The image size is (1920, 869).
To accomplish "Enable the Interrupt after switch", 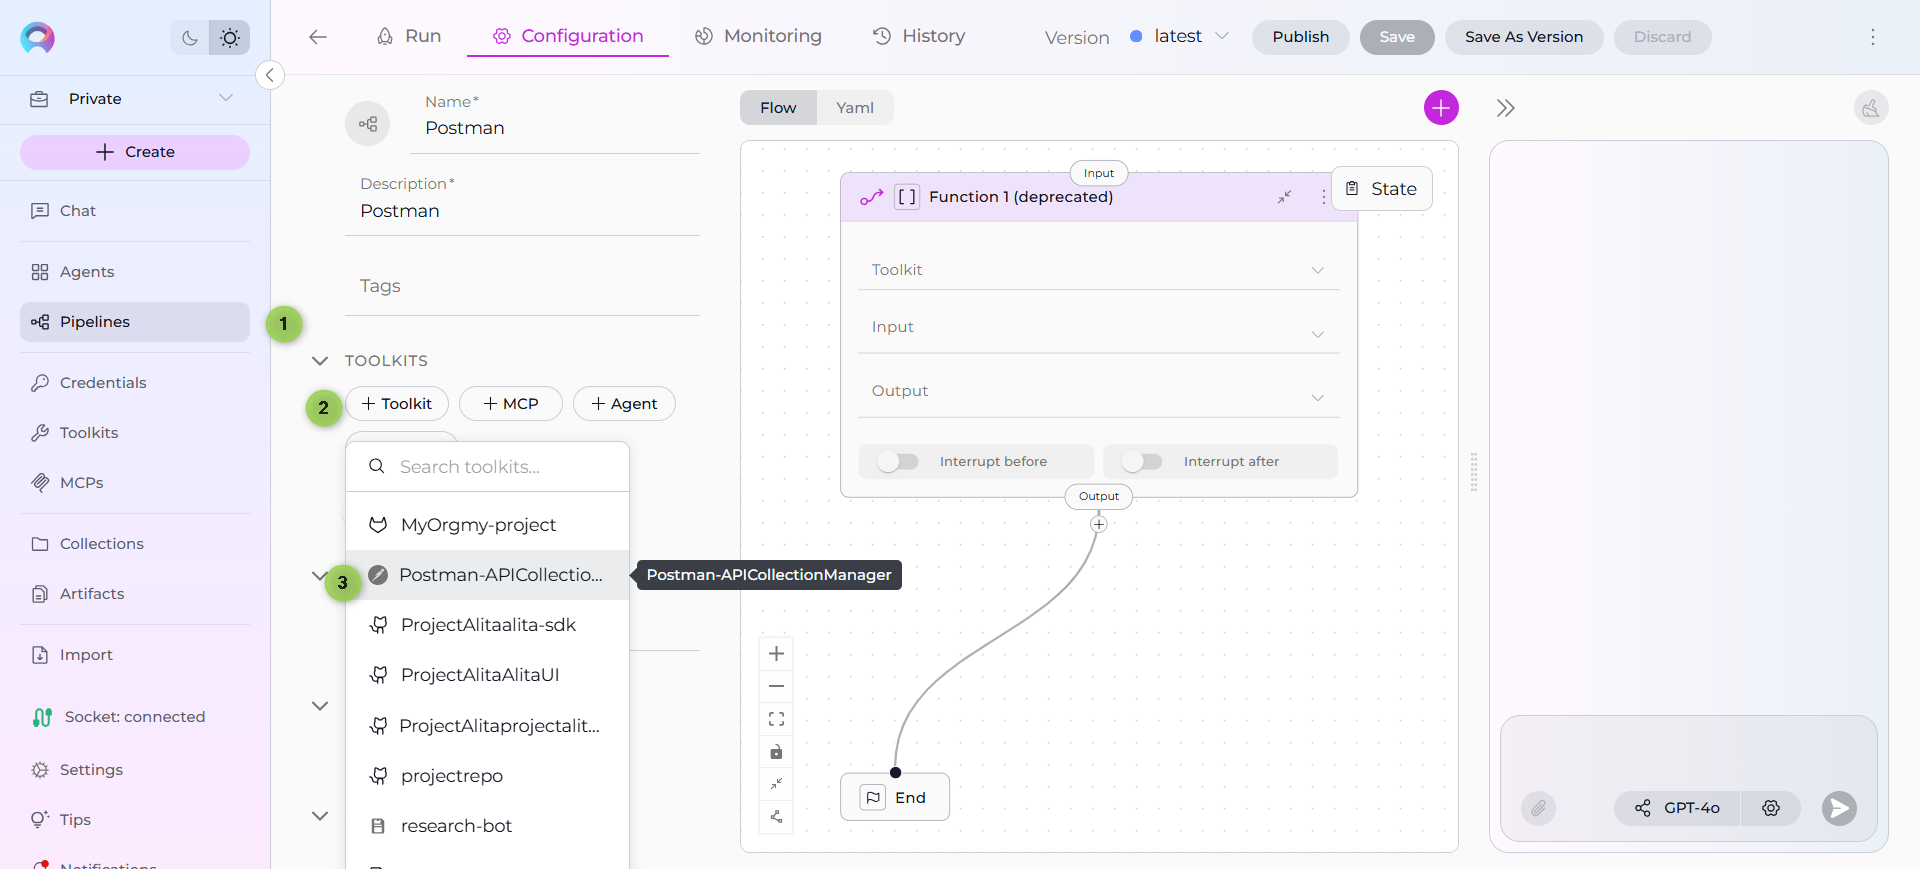I will (1141, 461).
